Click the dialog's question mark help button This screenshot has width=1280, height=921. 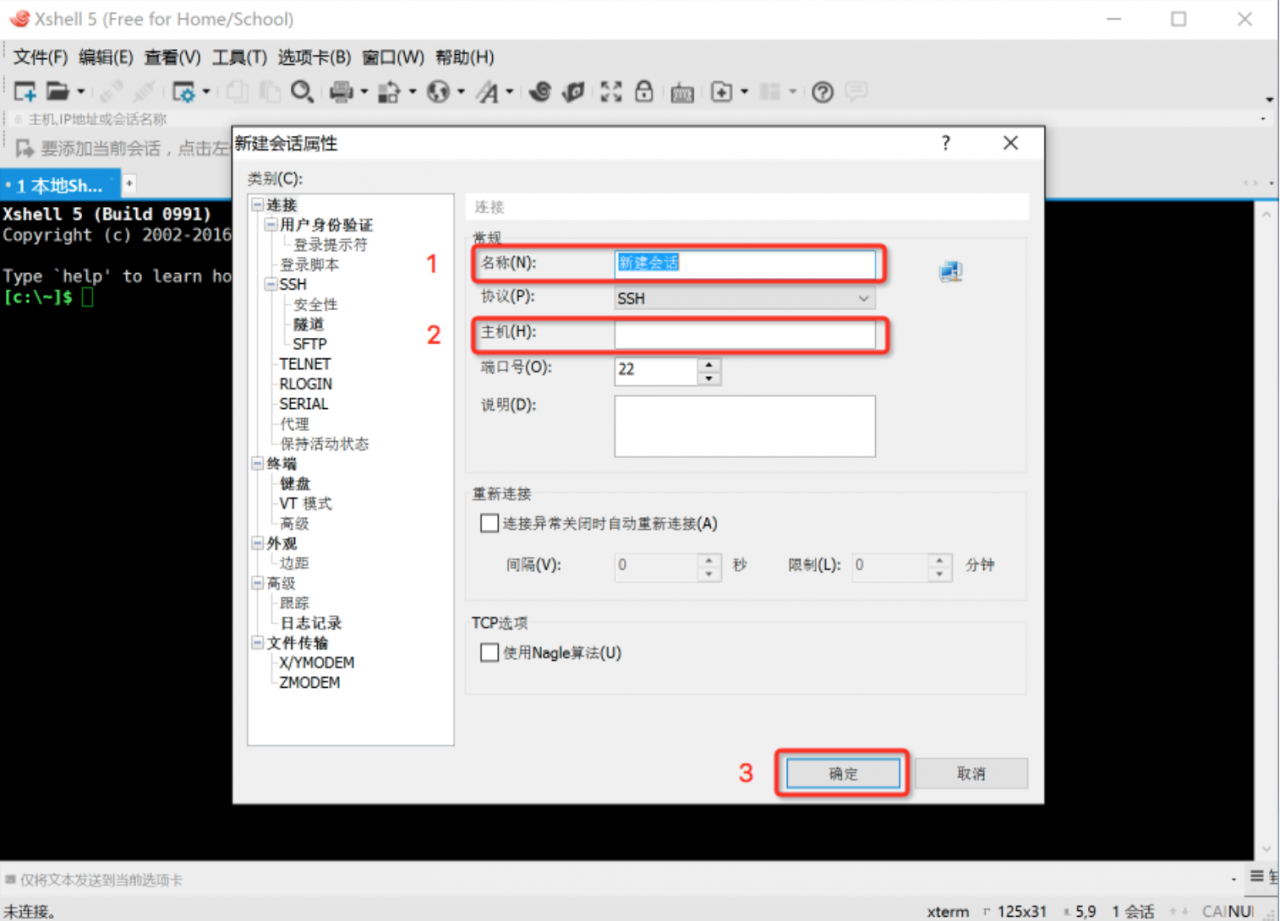(x=946, y=143)
